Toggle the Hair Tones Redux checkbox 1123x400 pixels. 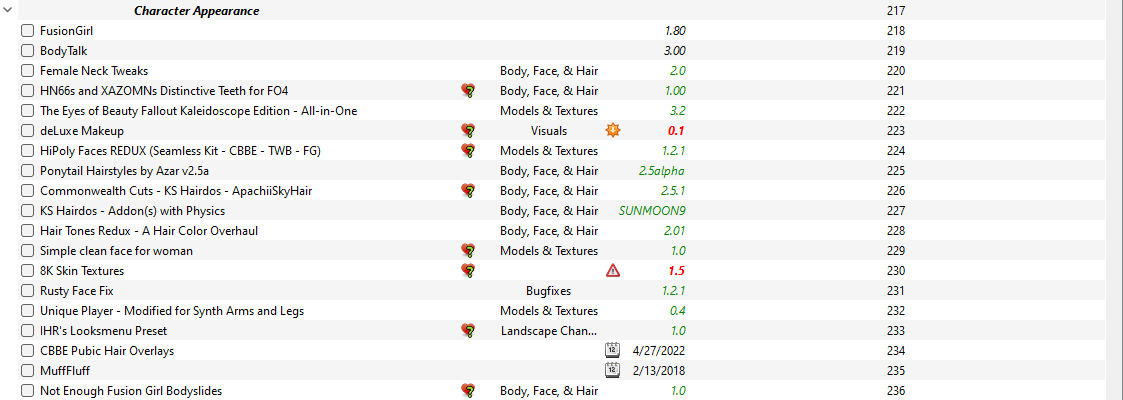coord(27,231)
